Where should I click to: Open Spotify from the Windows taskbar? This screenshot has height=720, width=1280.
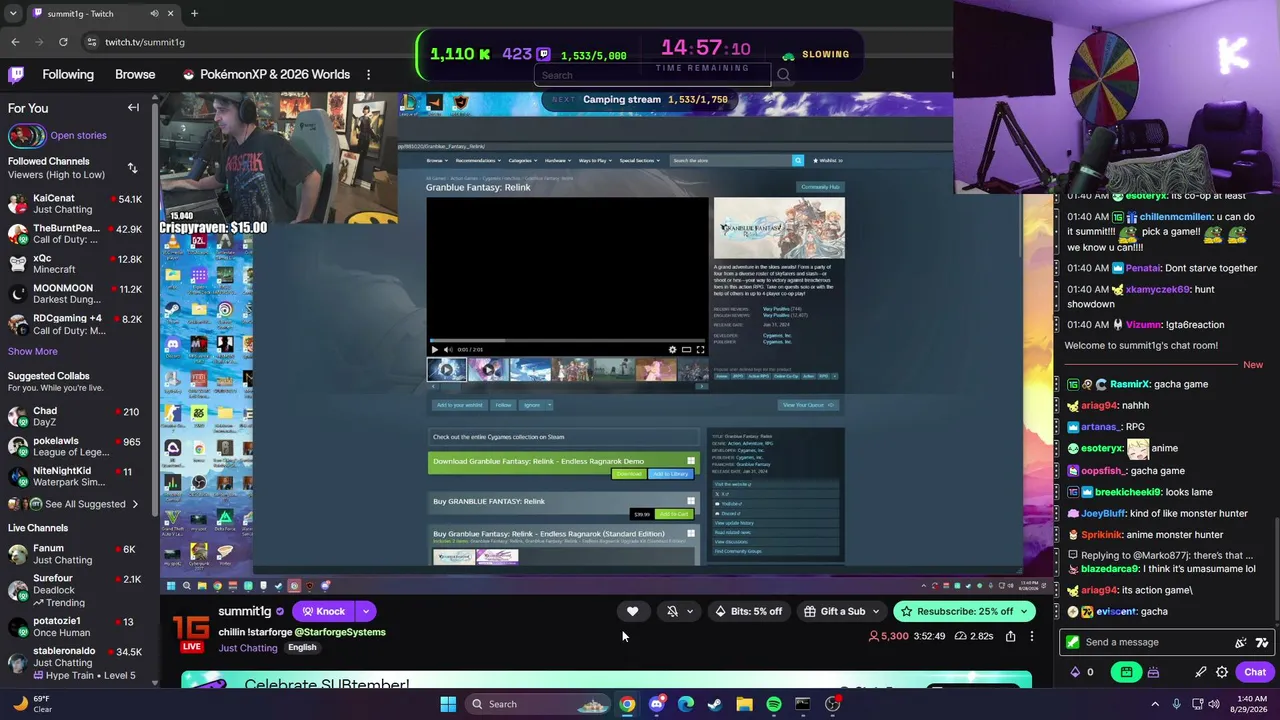click(x=774, y=704)
